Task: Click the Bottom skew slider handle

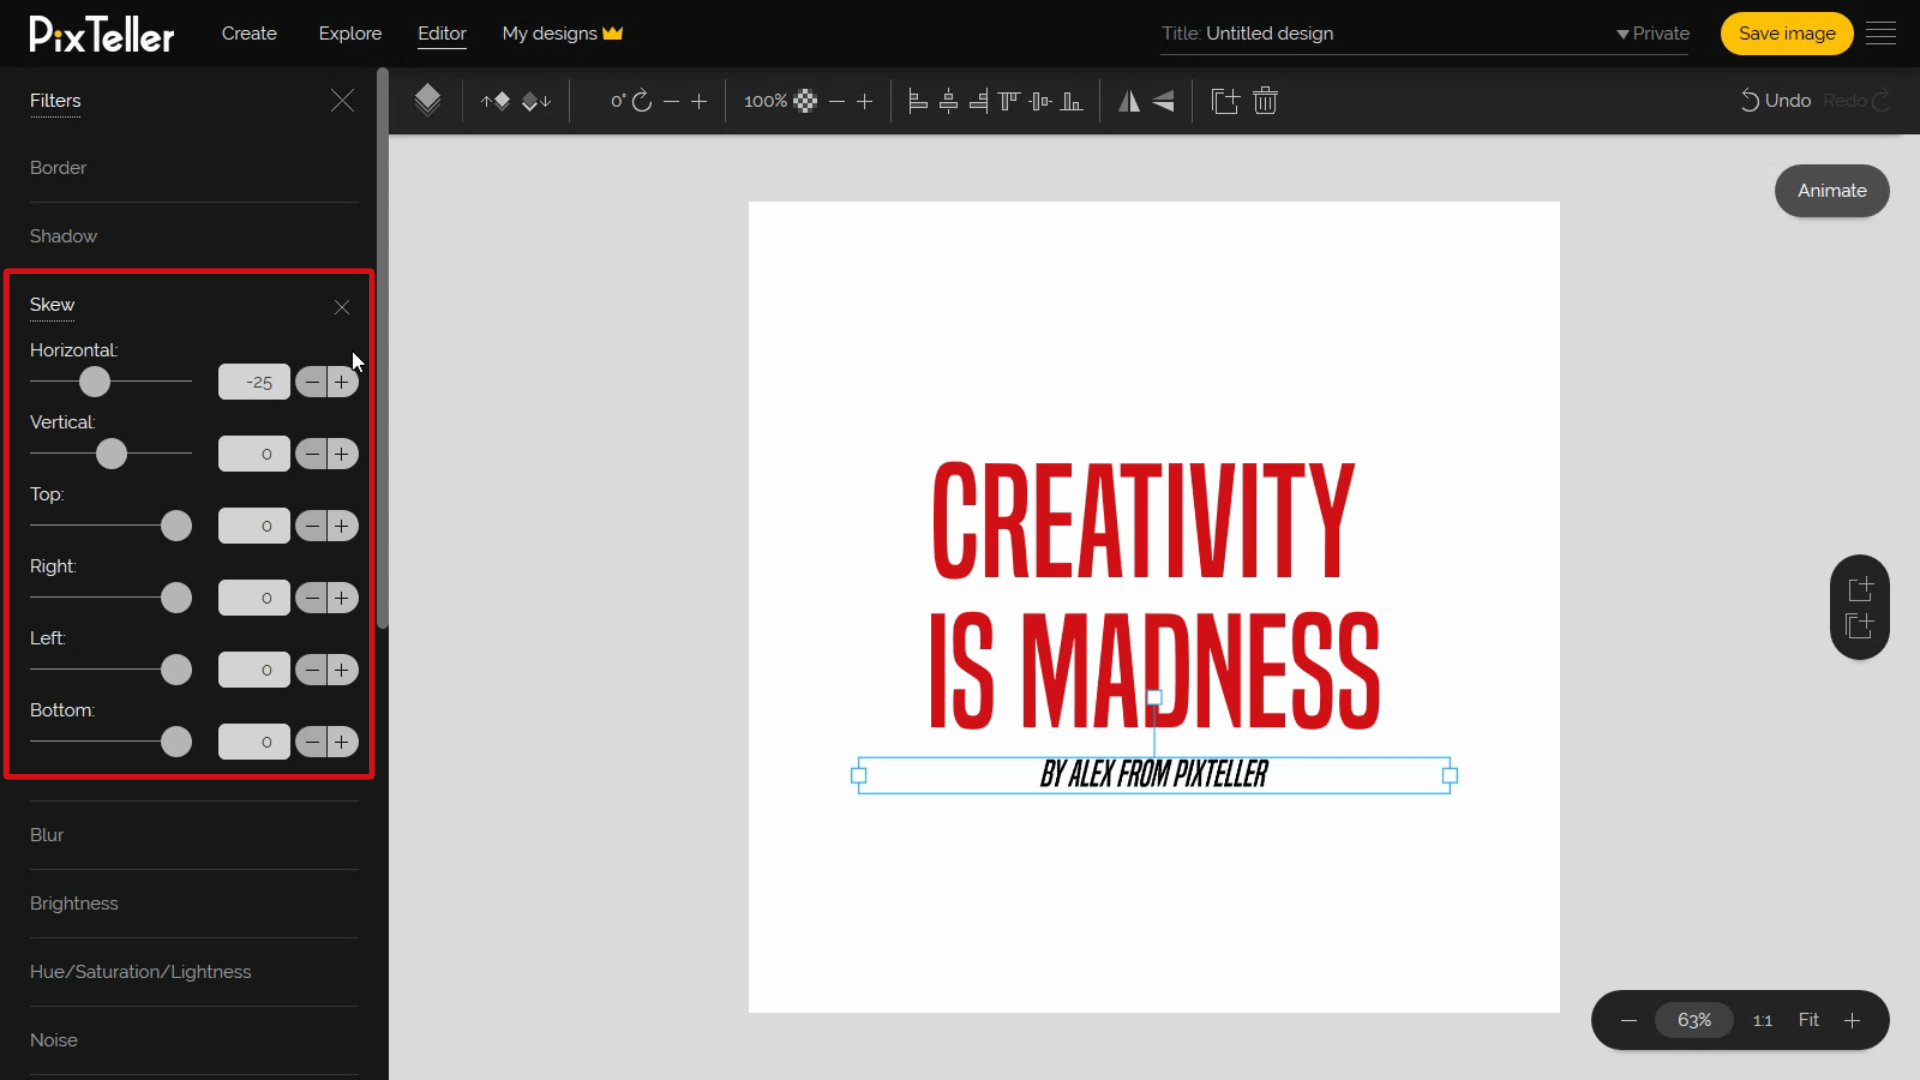Action: pos(176,742)
